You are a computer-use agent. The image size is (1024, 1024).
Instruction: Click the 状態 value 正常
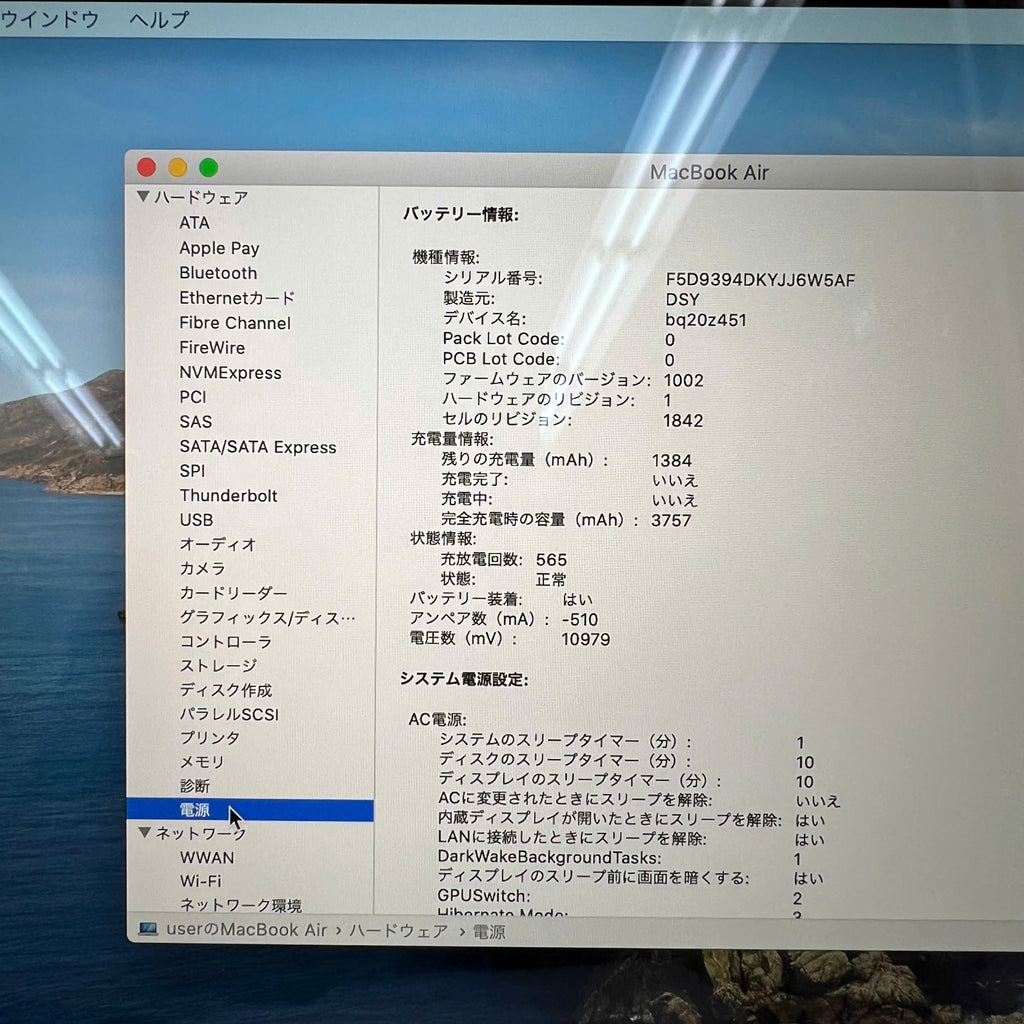coord(551,580)
